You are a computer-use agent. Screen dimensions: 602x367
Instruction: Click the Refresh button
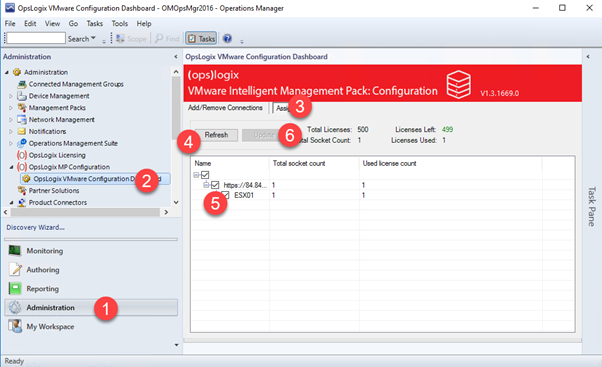(x=216, y=135)
